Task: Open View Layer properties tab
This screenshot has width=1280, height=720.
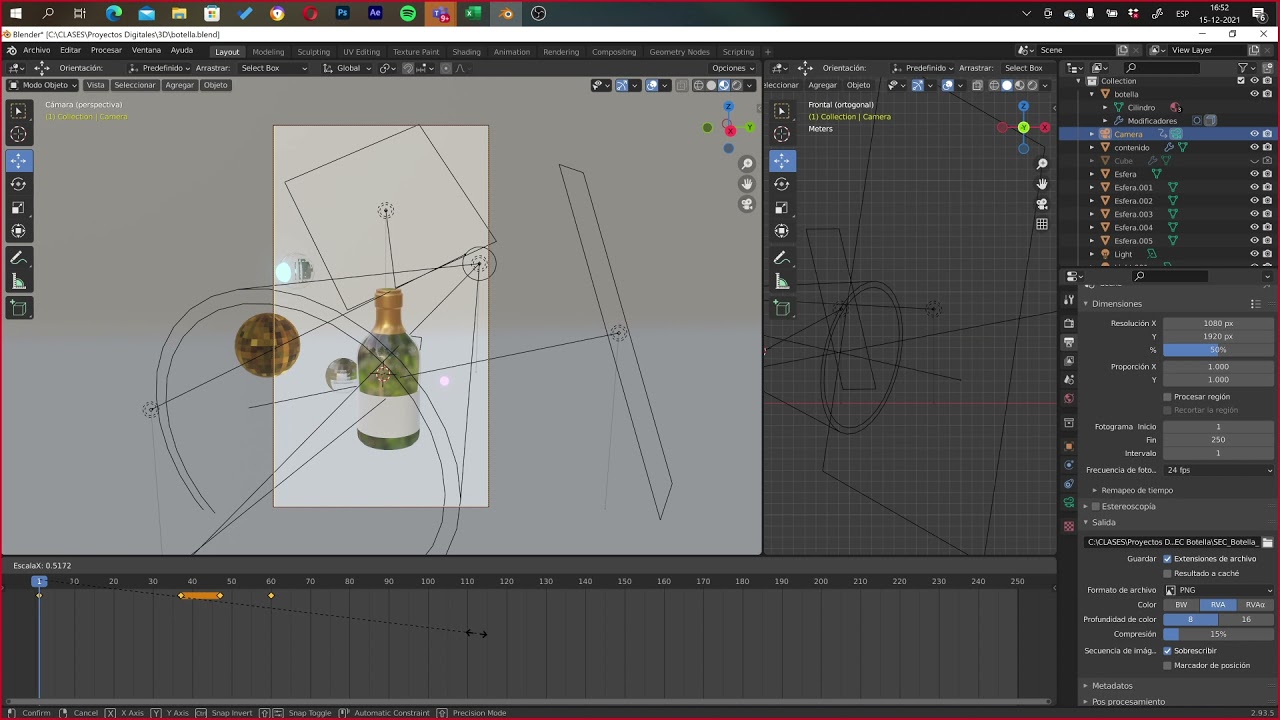Action: pos(1069,361)
